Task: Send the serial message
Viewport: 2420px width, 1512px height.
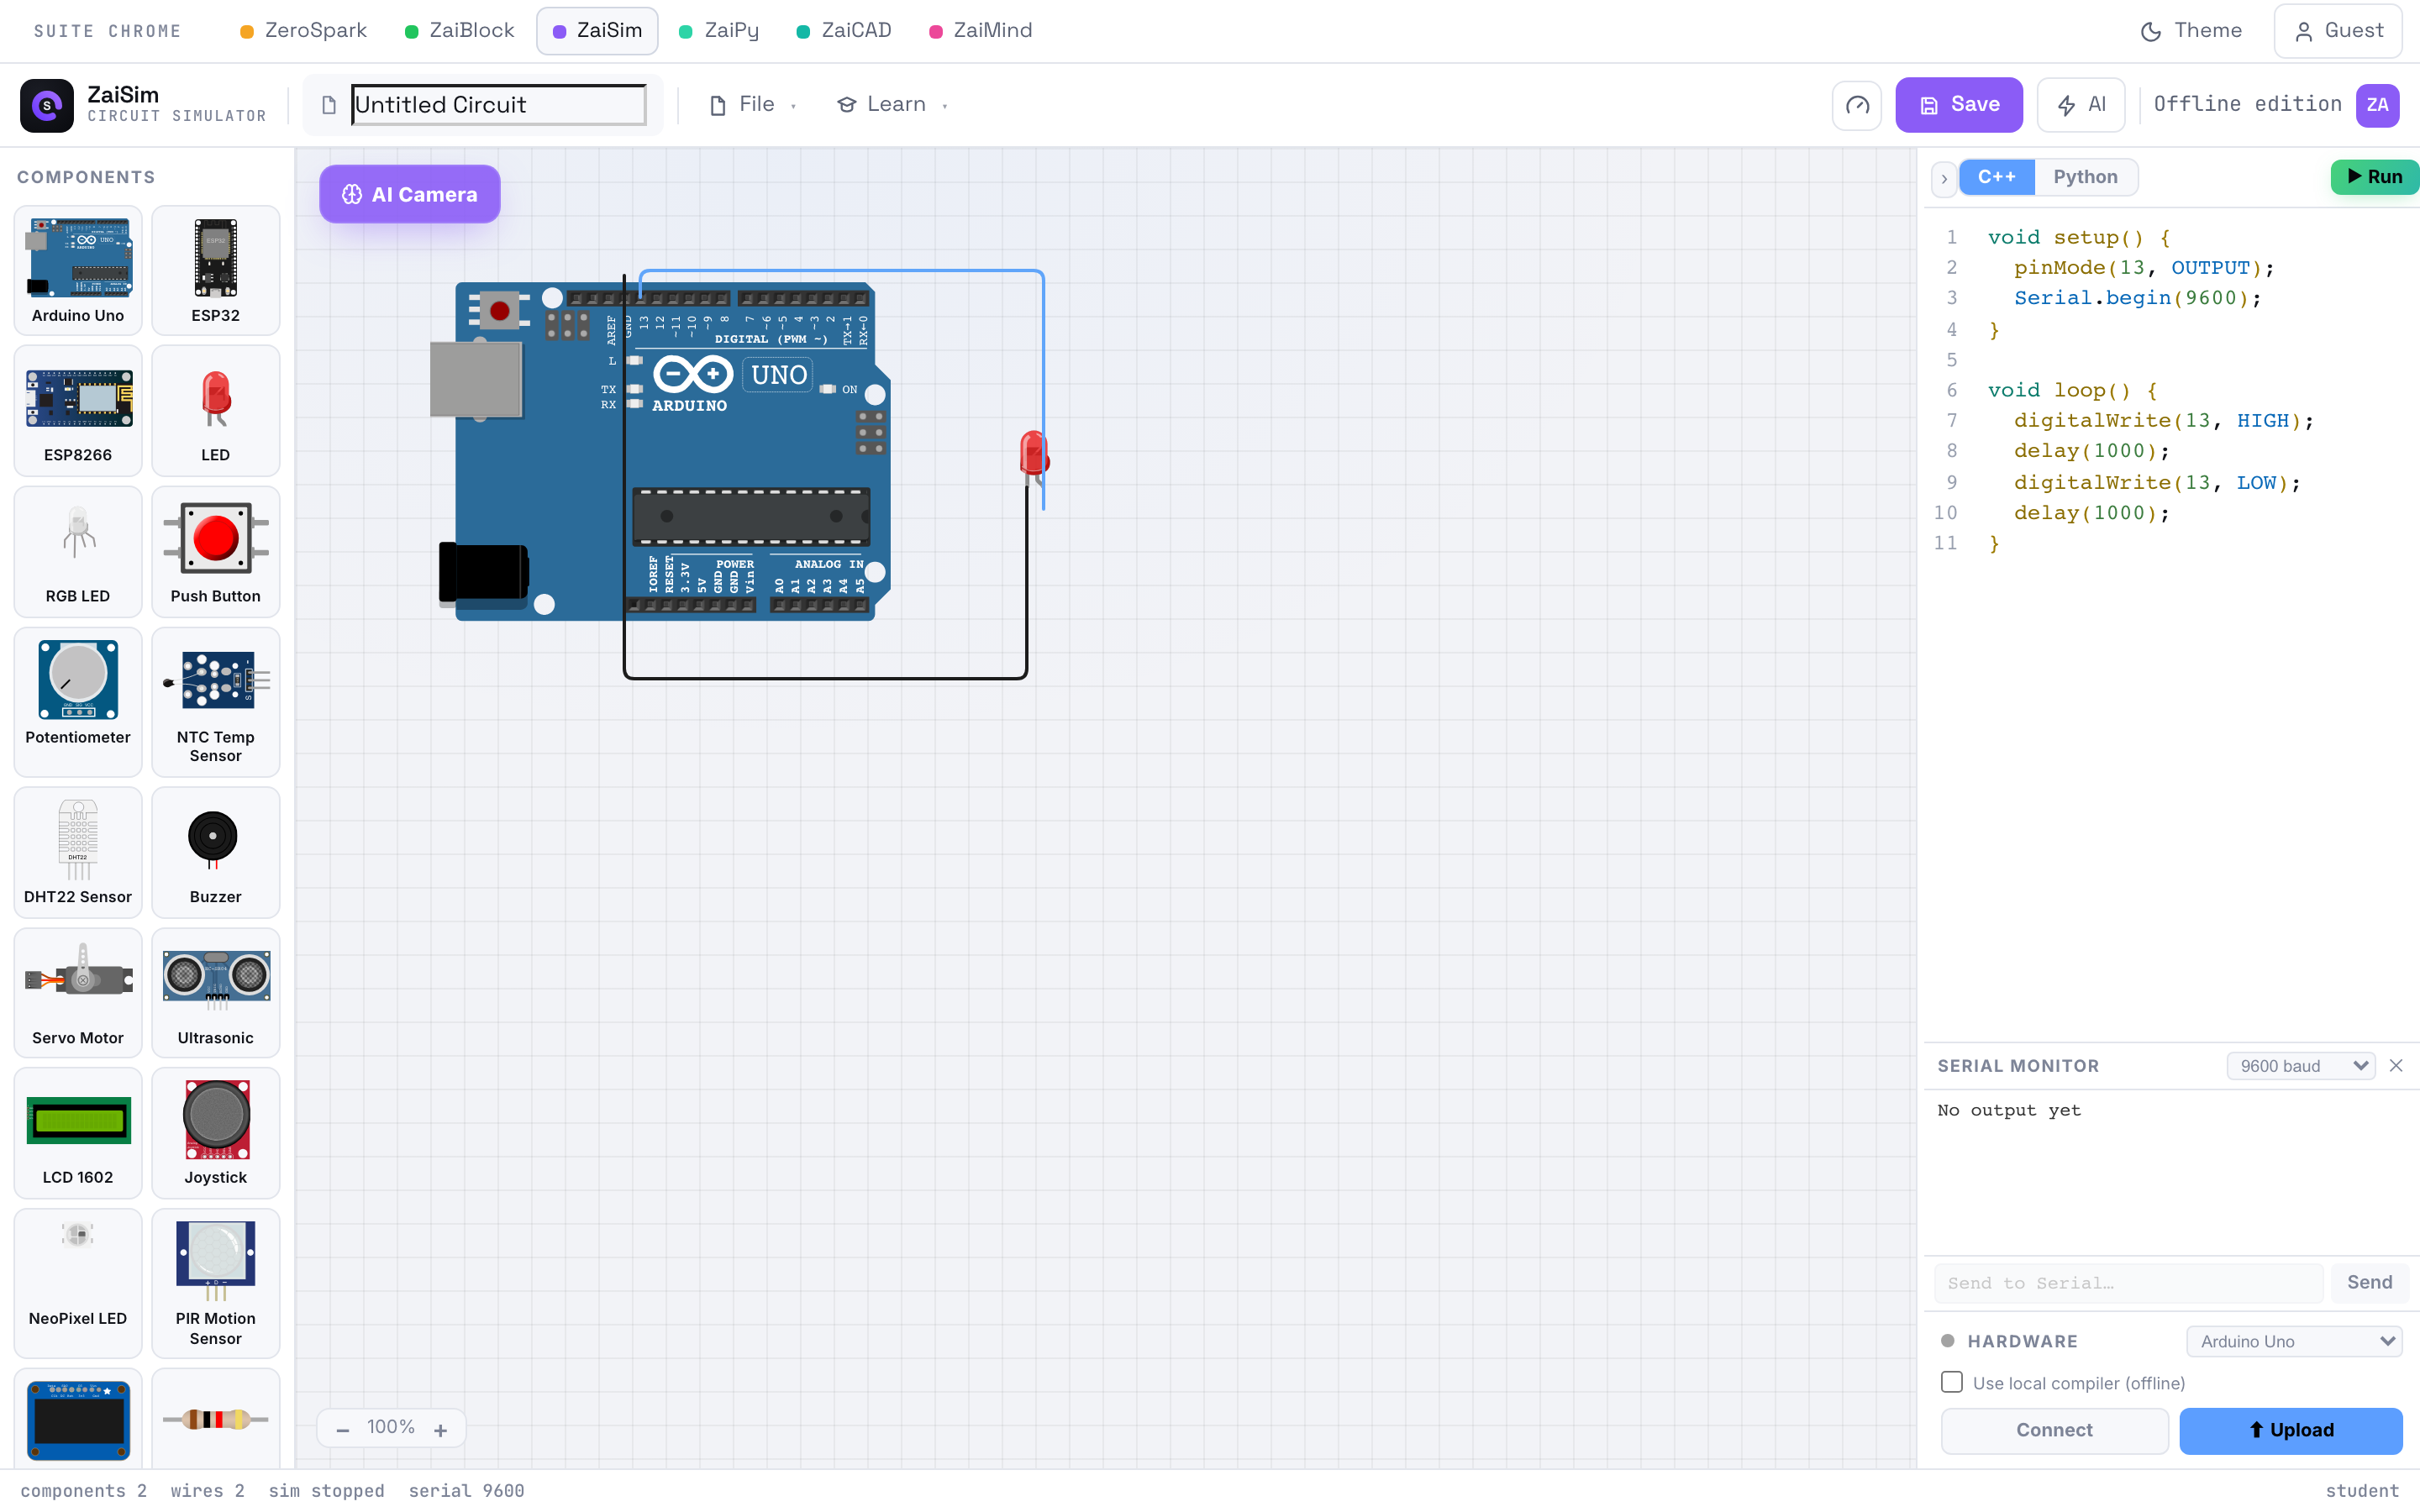Action: point(2369,1282)
